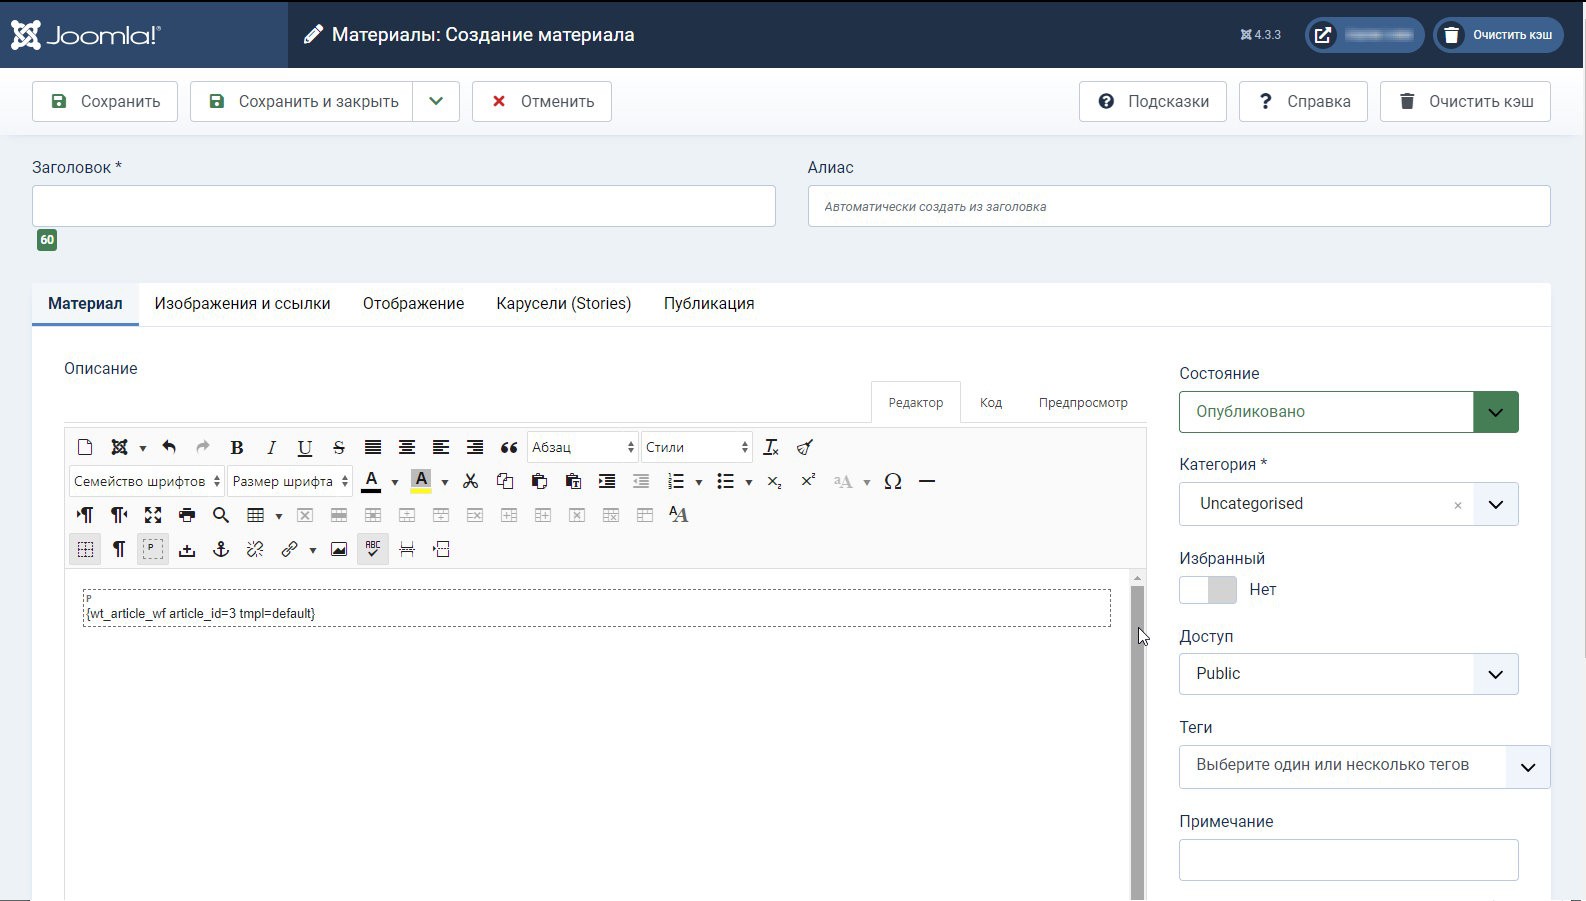Click the insert image icon
The width and height of the screenshot is (1586, 901).
point(339,549)
